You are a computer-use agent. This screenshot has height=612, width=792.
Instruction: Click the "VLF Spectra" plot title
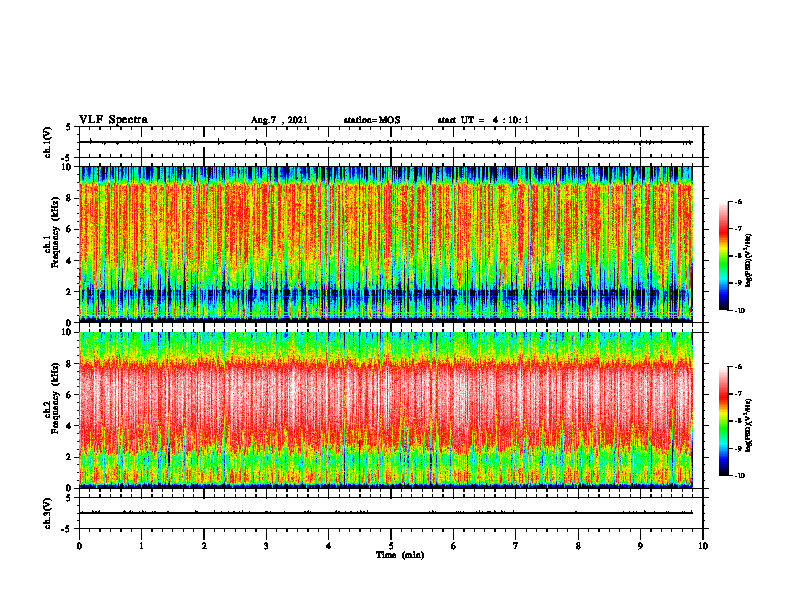113,120
